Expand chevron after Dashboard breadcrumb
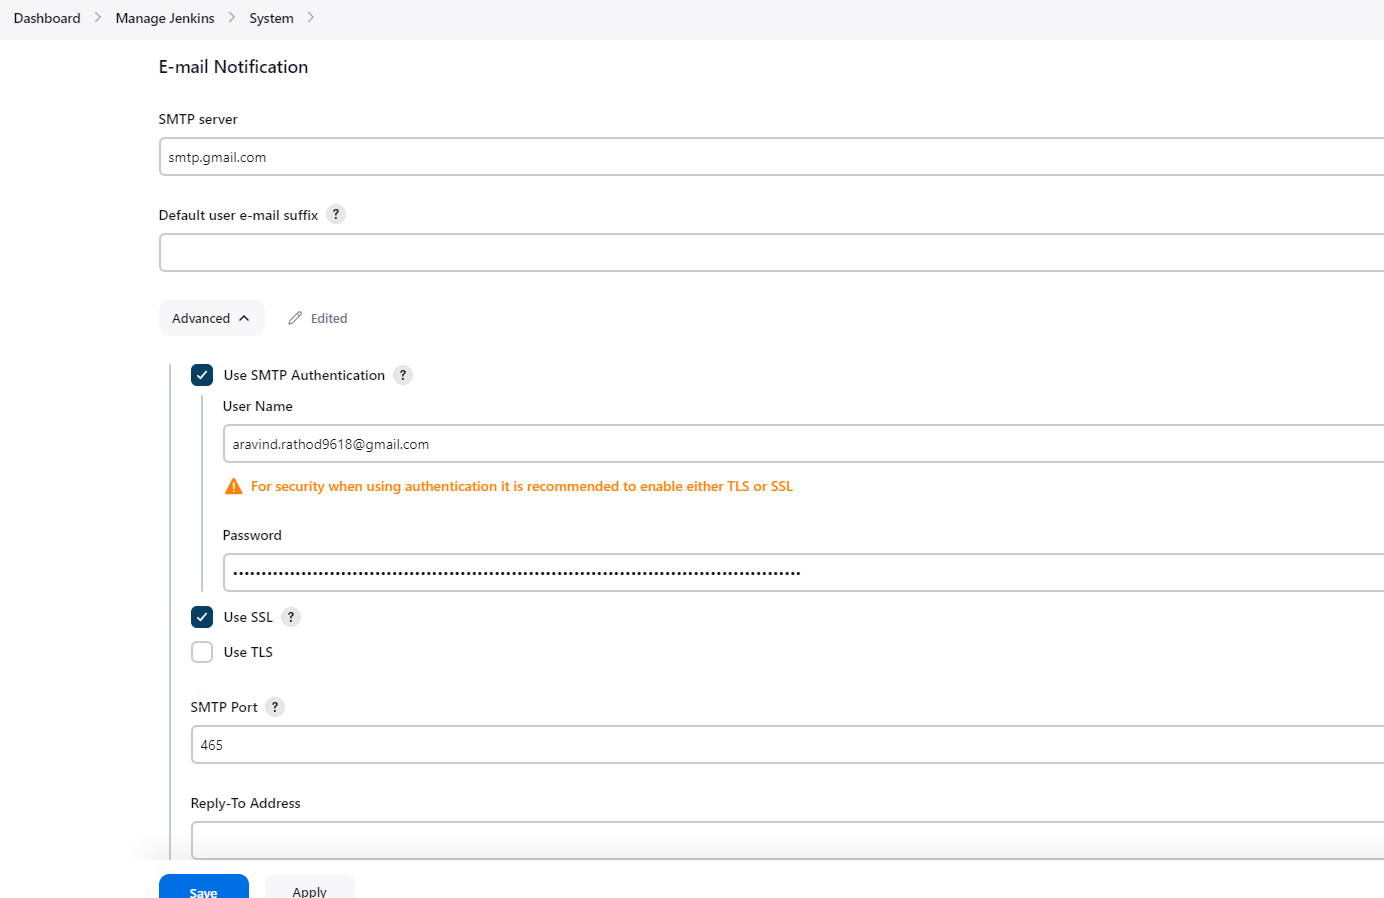Image resolution: width=1384 pixels, height=898 pixels. tap(98, 18)
